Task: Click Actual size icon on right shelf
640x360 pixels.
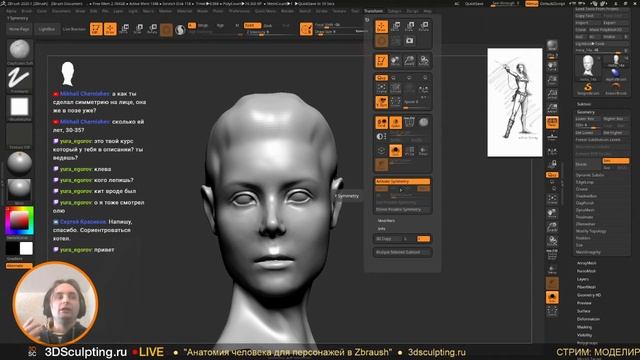Action: (x=552, y=94)
